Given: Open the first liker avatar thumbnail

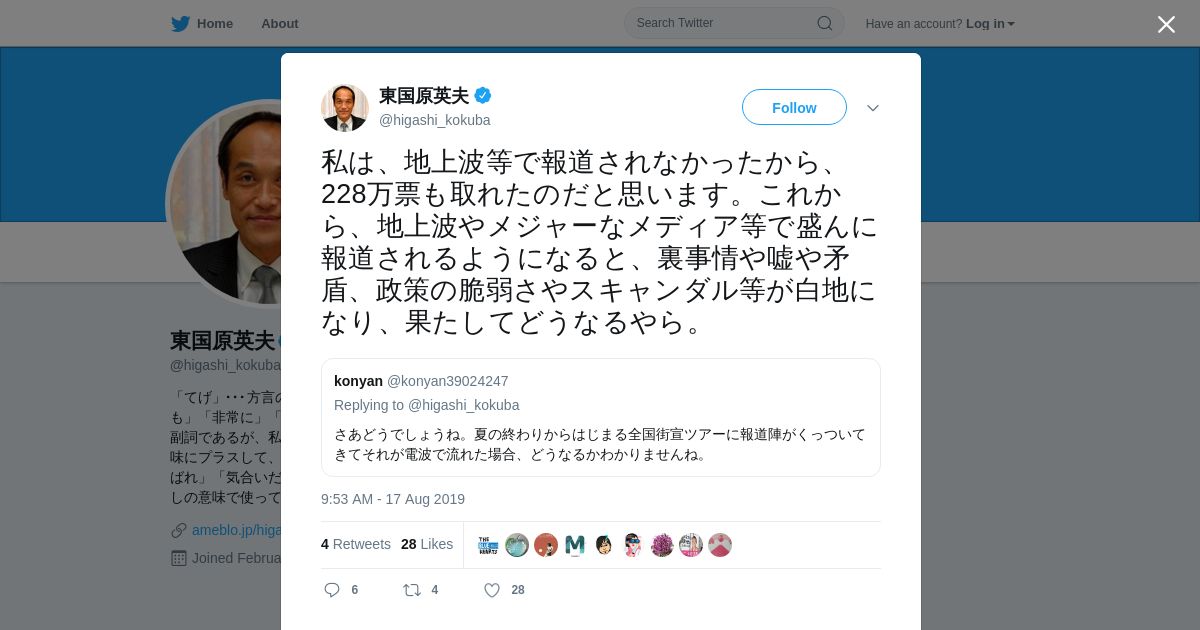Looking at the screenshot, I should (488, 545).
